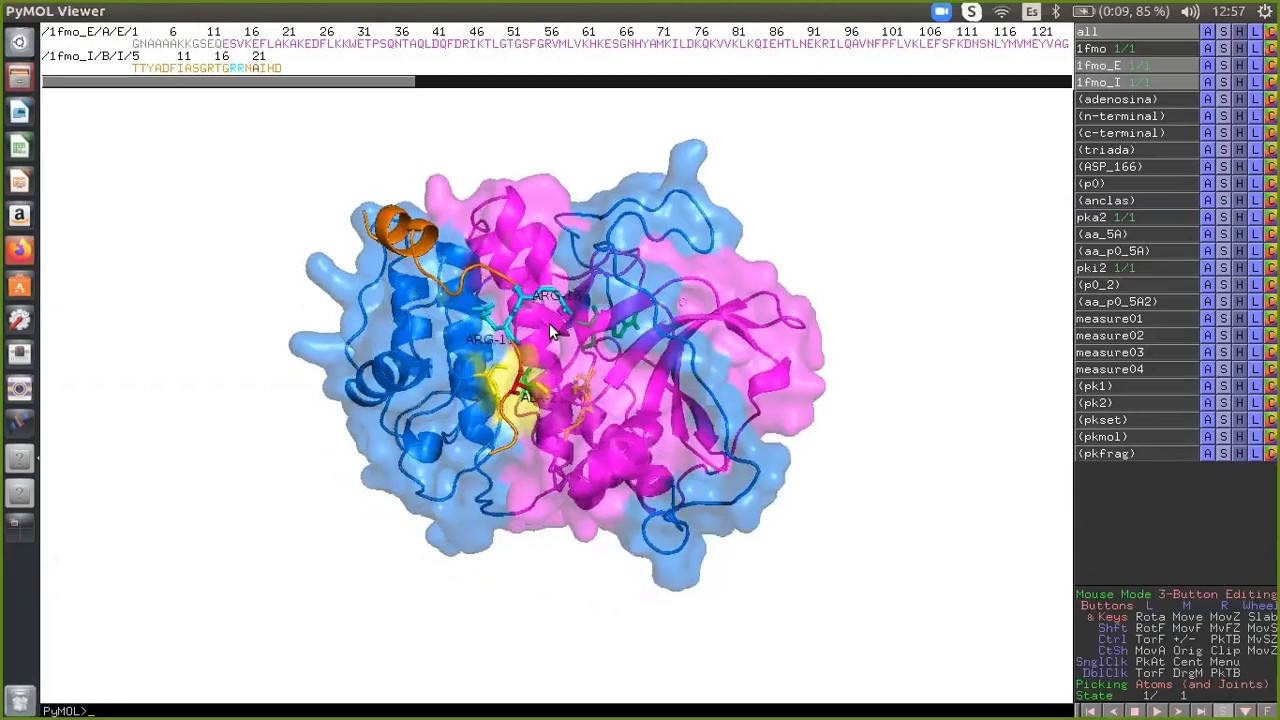
Task: Cycle Mouse Mode 3-Button Editing
Action: coord(1176,594)
